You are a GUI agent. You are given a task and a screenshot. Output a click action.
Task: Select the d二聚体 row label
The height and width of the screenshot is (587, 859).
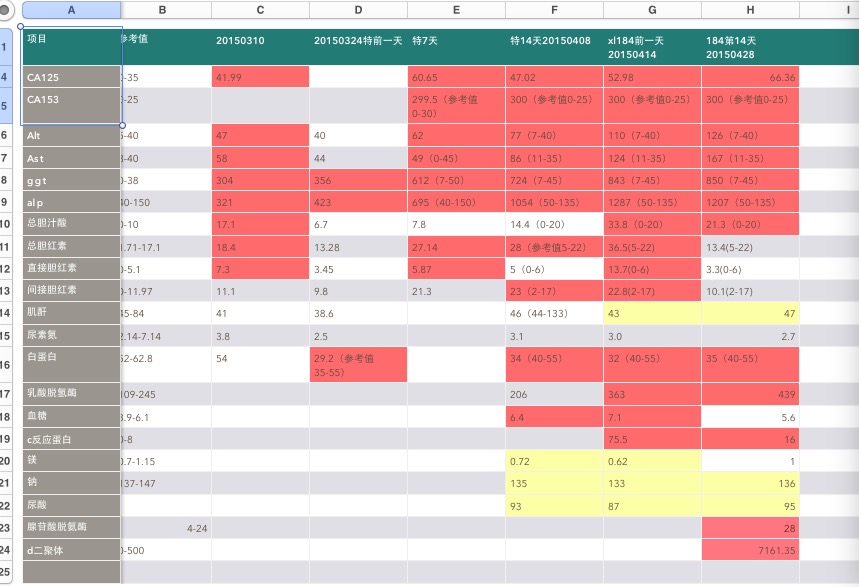click(x=72, y=550)
